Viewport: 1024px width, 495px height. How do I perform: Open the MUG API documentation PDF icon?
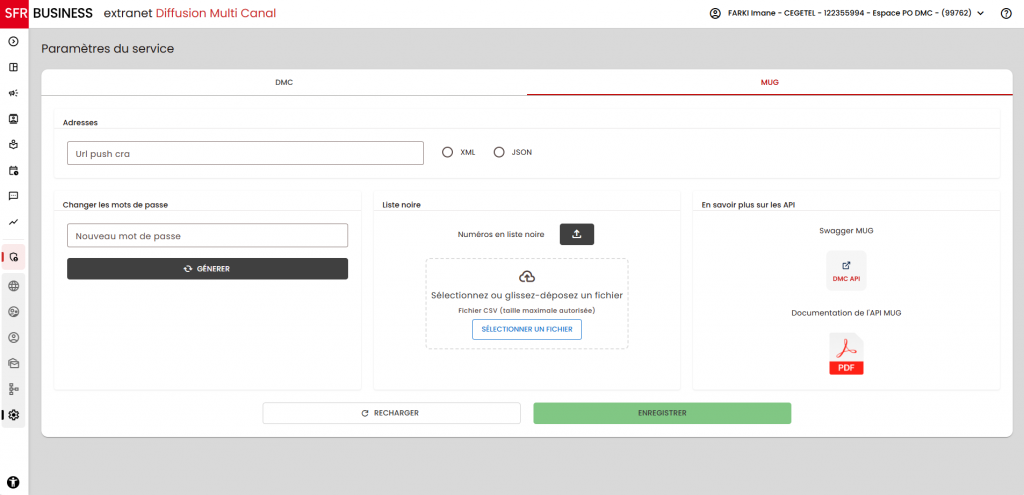click(x=846, y=354)
